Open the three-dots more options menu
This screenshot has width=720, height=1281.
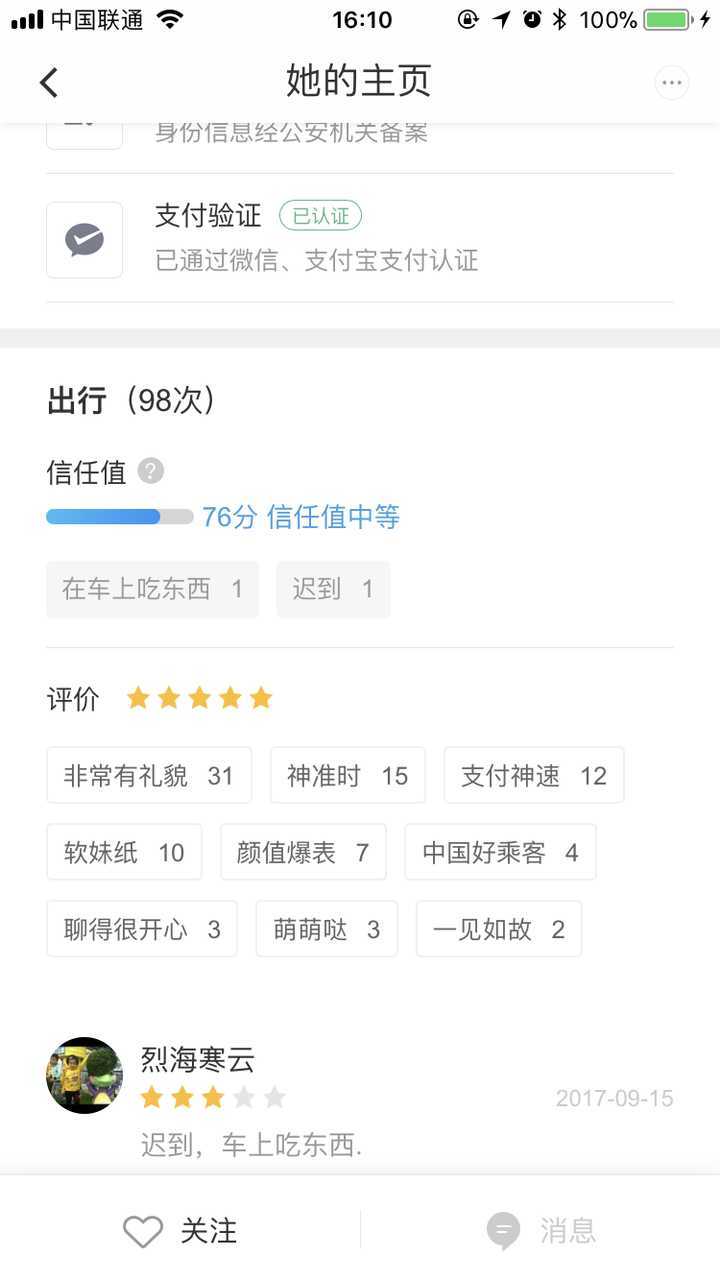pyautogui.click(x=672, y=83)
